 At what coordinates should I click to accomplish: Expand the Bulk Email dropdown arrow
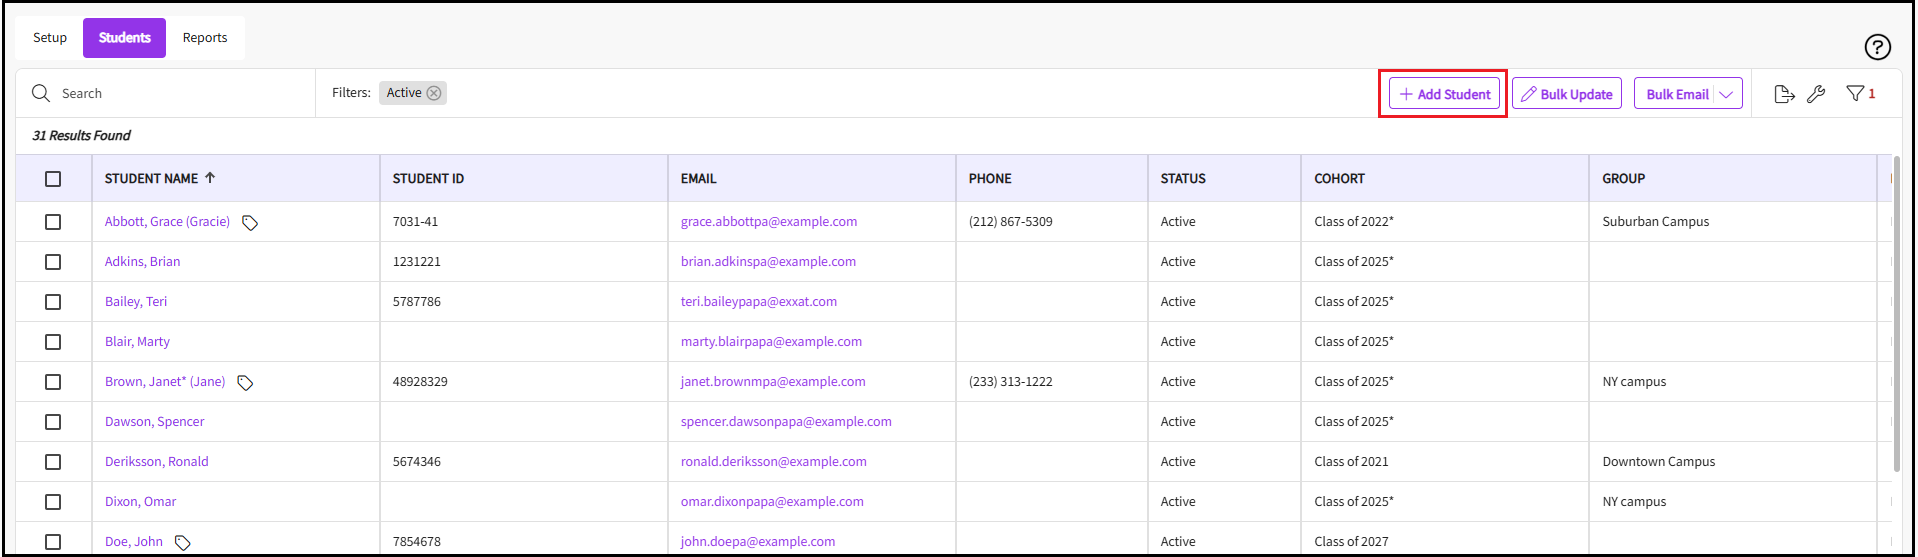point(1726,94)
